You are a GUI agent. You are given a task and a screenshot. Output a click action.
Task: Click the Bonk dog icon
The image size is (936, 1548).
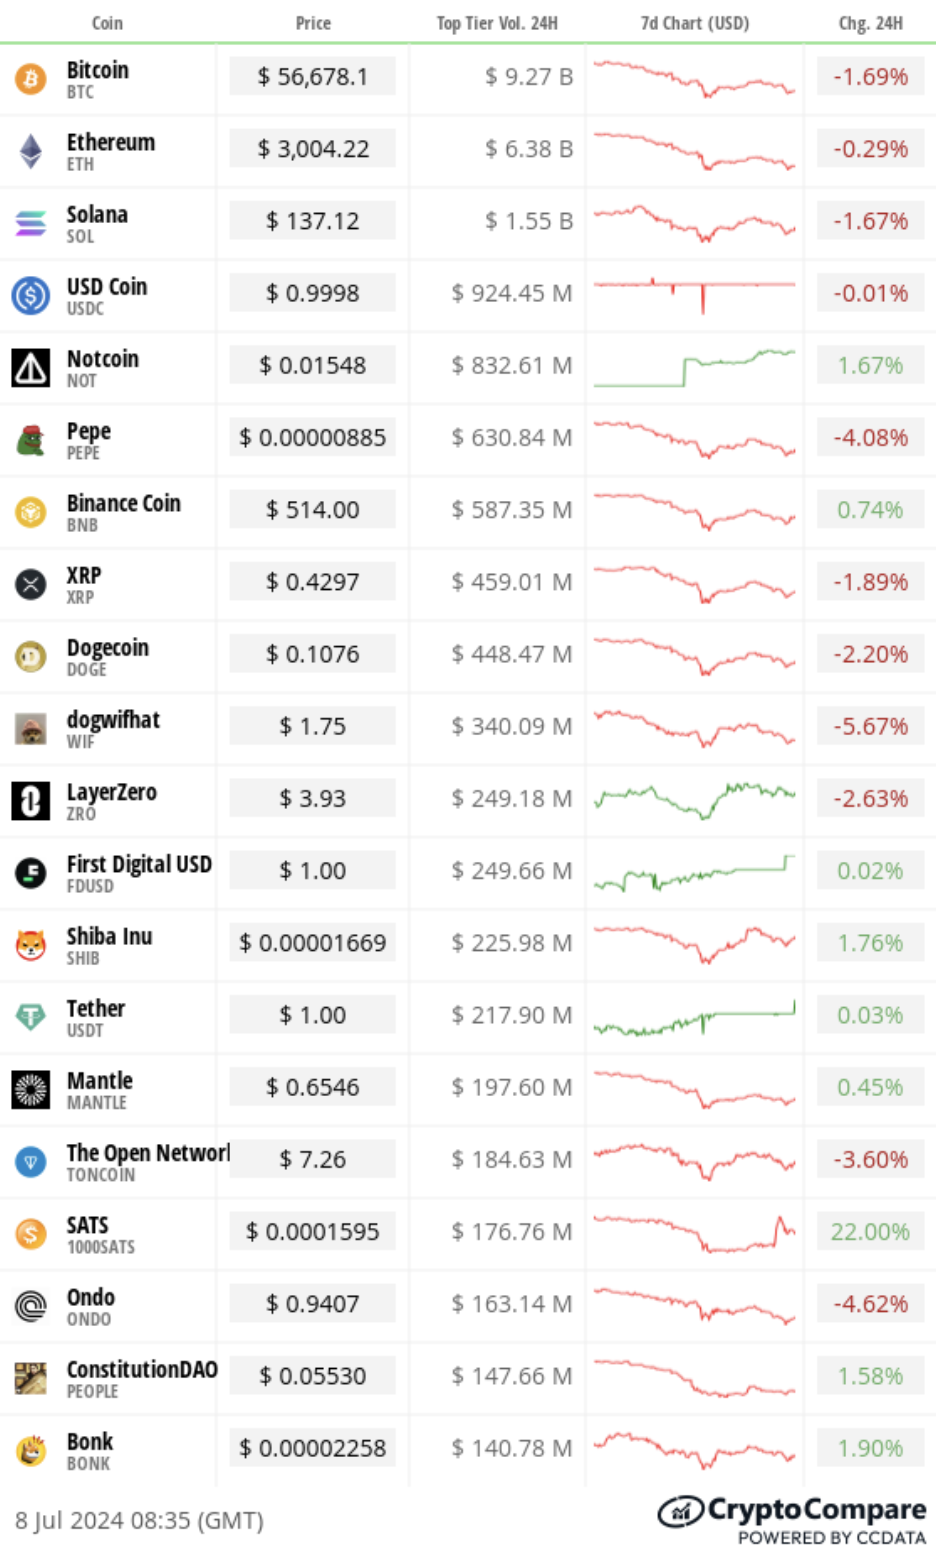click(31, 1450)
